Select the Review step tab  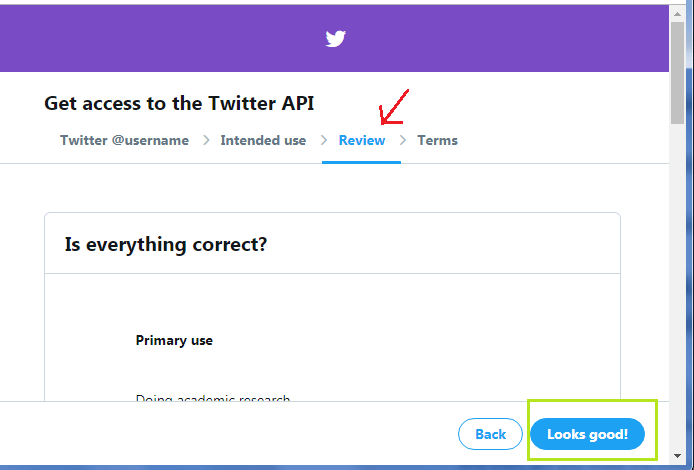(362, 141)
